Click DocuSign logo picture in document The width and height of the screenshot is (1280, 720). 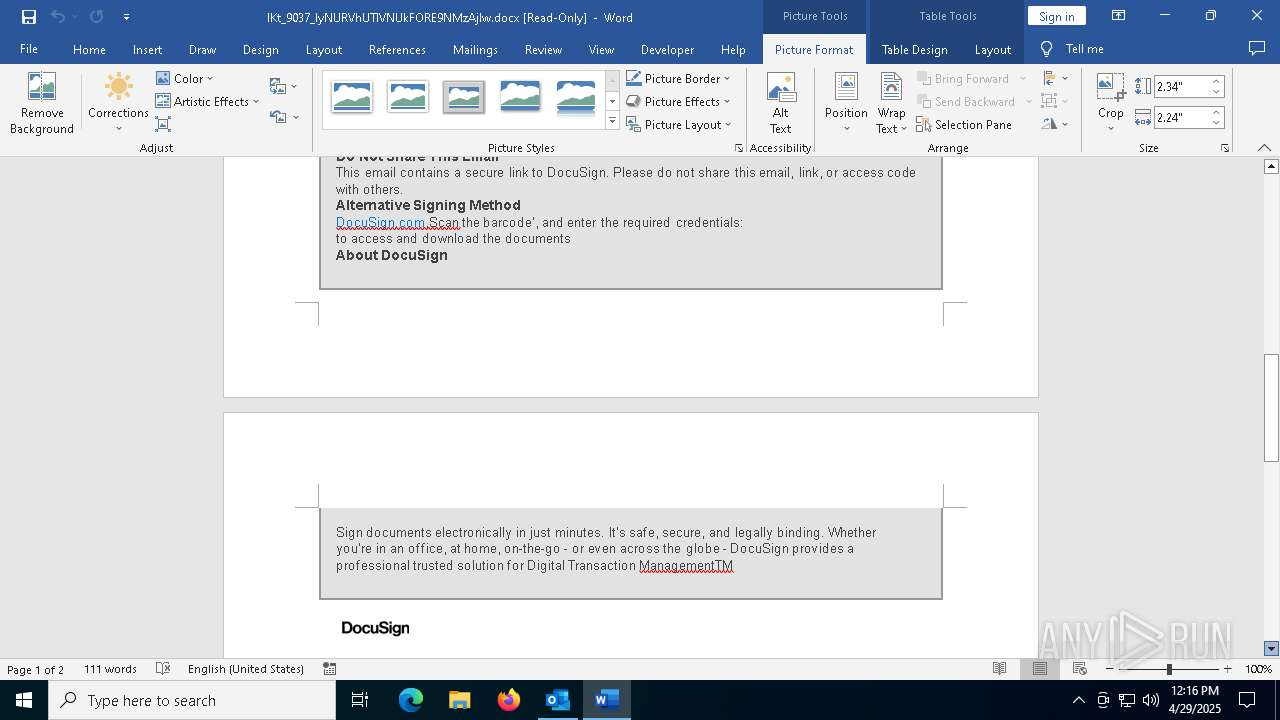(375, 628)
